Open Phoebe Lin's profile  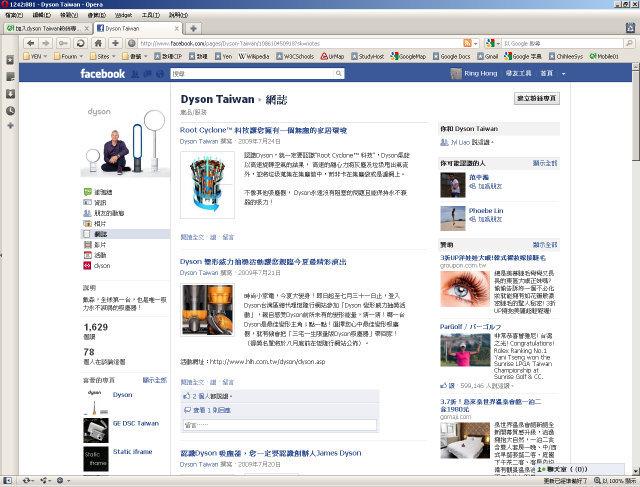point(486,211)
